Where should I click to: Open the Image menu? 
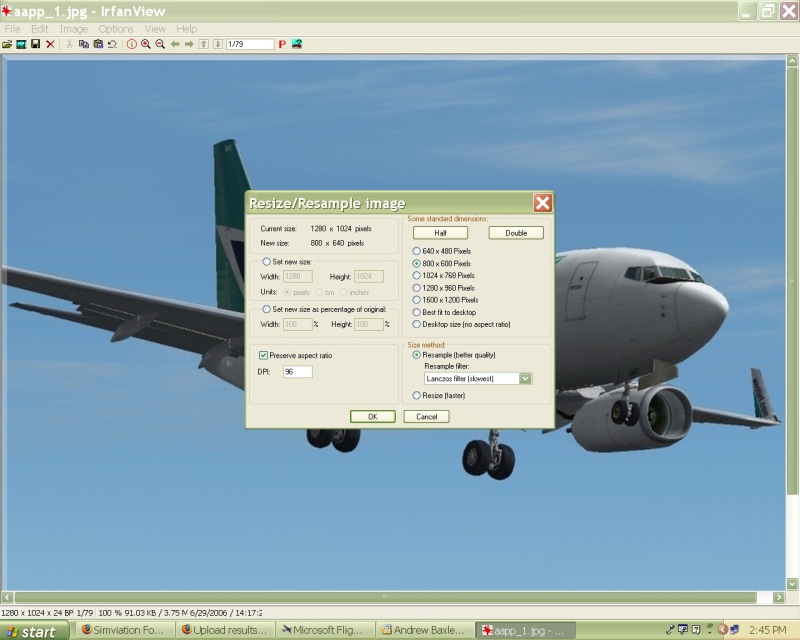pyautogui.click(x=74, y=29)
